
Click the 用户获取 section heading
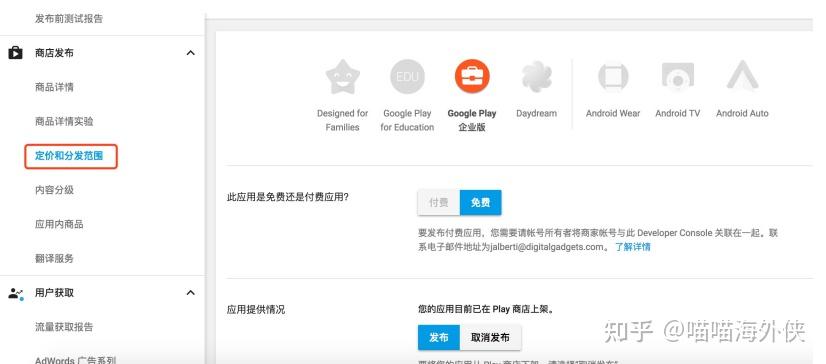[x=54, y=293]
